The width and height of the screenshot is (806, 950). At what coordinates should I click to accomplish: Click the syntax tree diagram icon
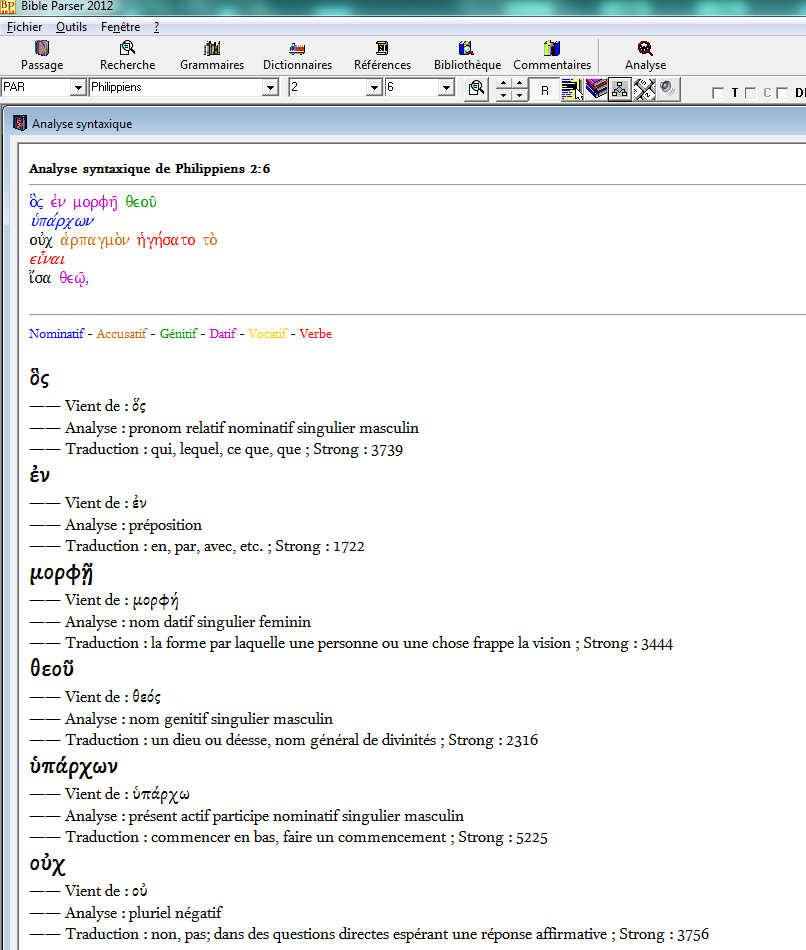click(619, 89)
